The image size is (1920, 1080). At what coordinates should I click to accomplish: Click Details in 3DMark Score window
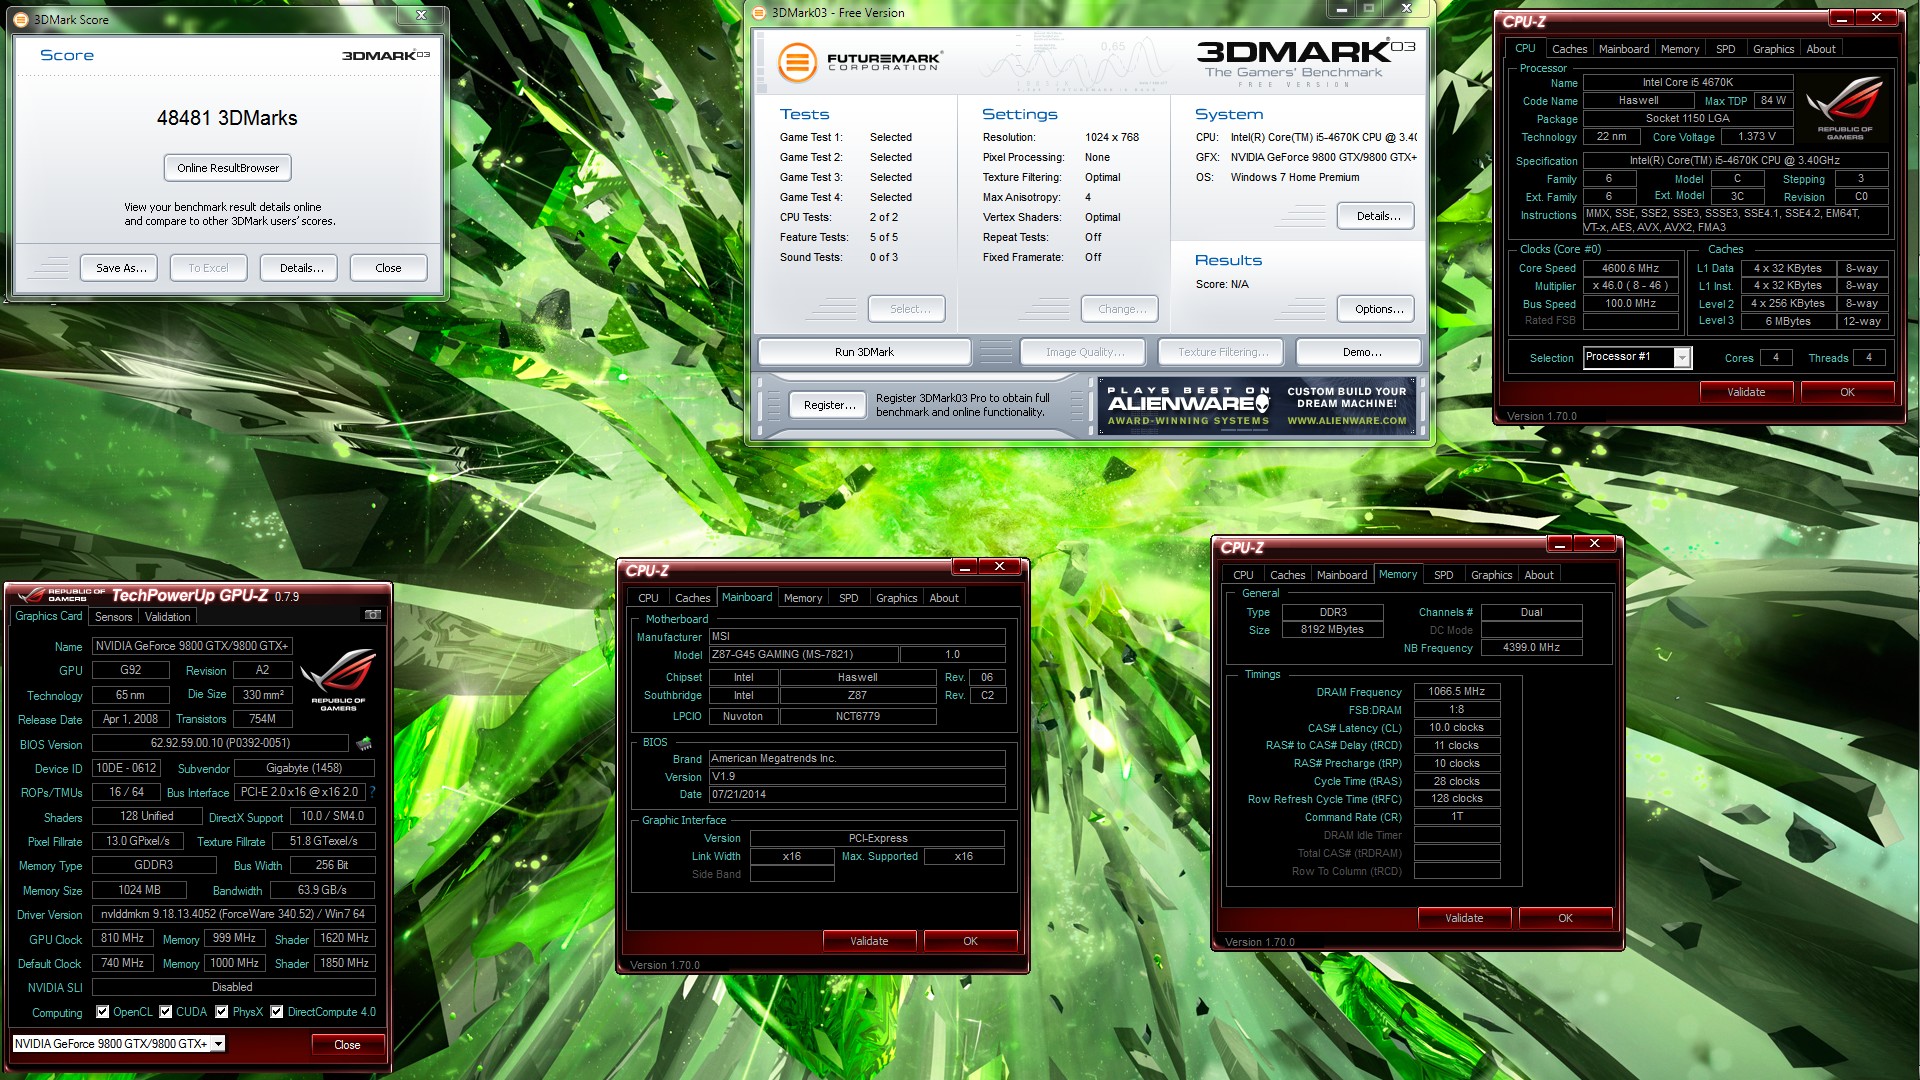coord(301,268)
